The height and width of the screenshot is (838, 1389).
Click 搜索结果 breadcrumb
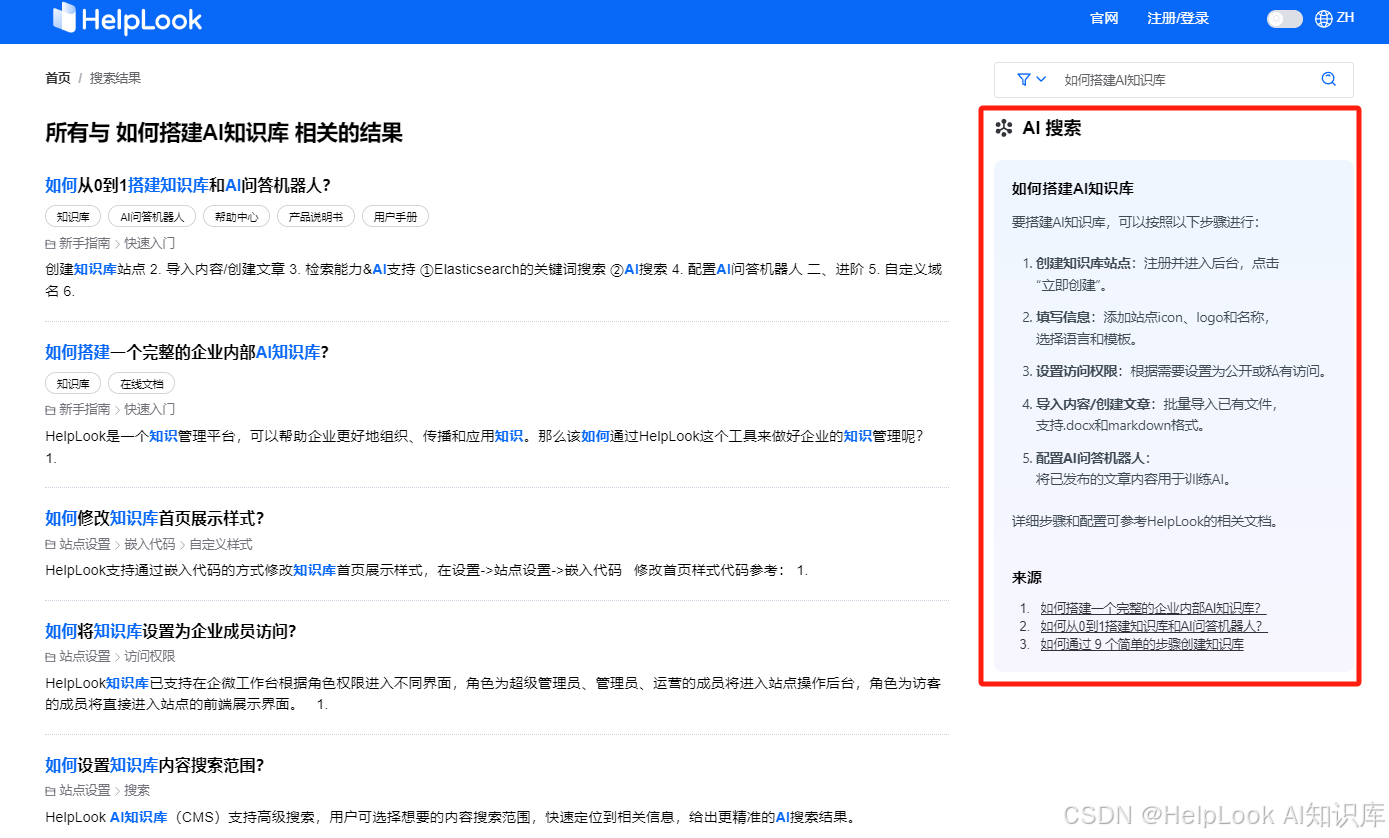click(115, 78)
